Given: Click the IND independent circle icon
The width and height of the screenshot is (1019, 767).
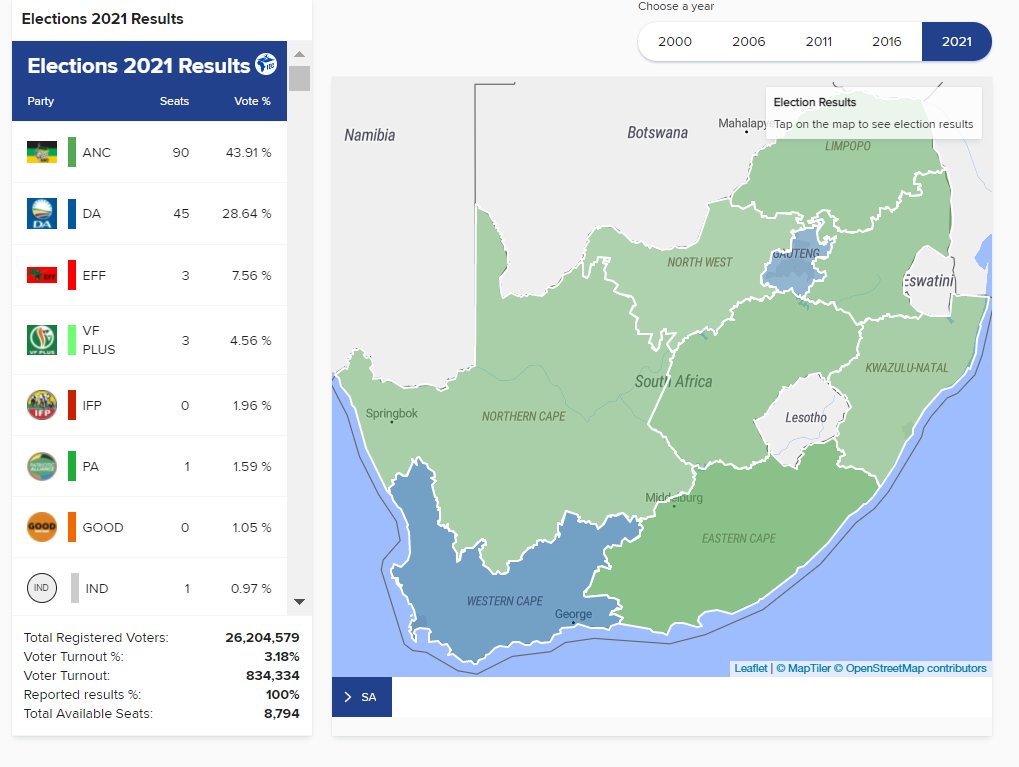Looking at the screenshot, I should pyautogui.click(x=42, y=588).
